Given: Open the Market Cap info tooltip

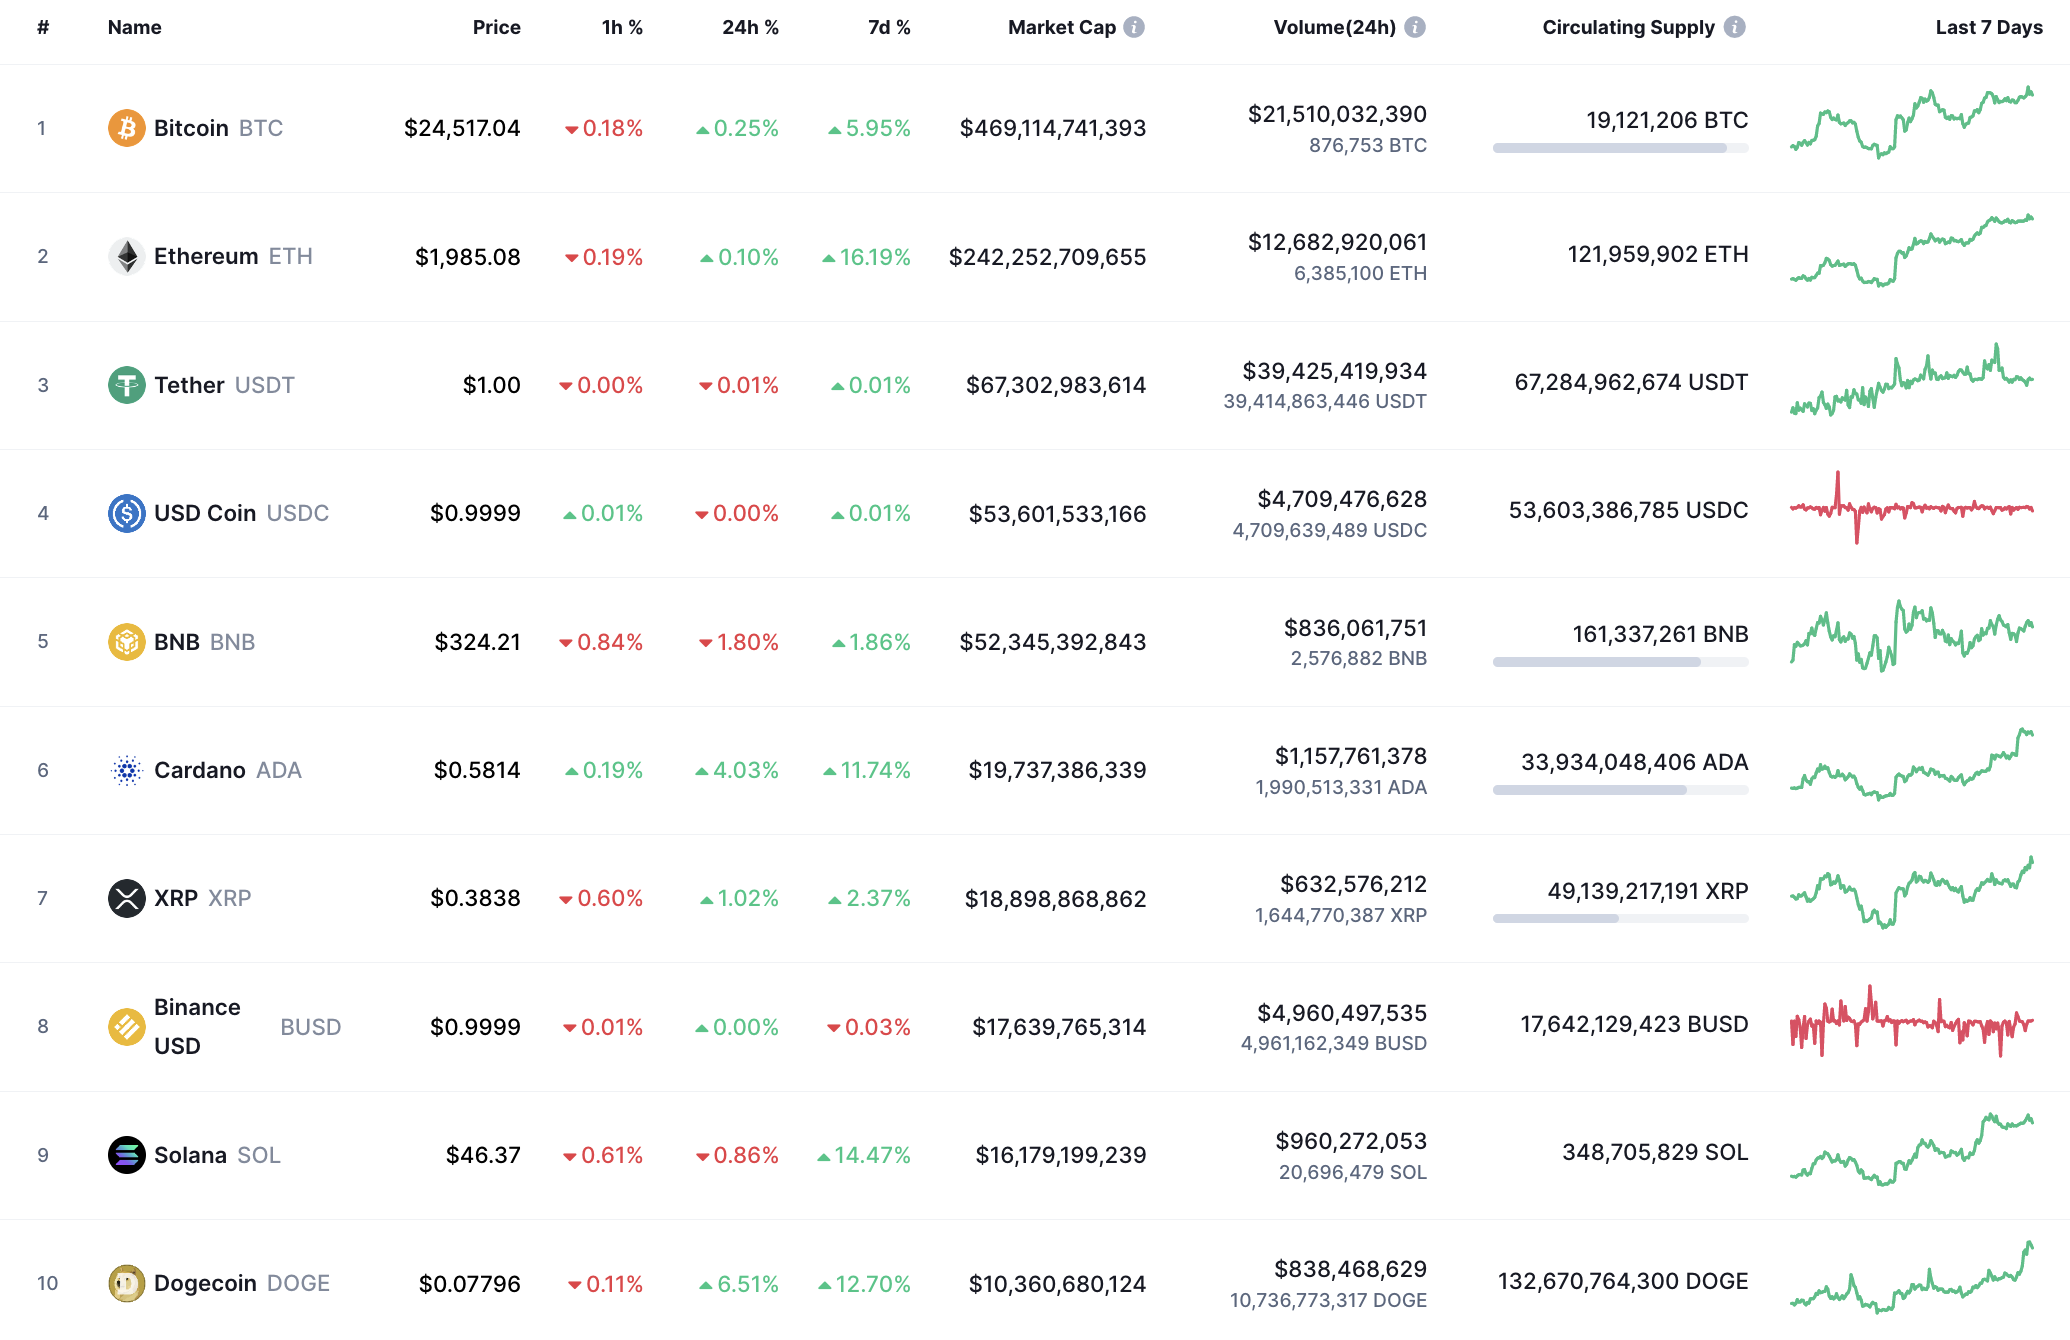Looking at the screenshot, I should pos(1135,27).
